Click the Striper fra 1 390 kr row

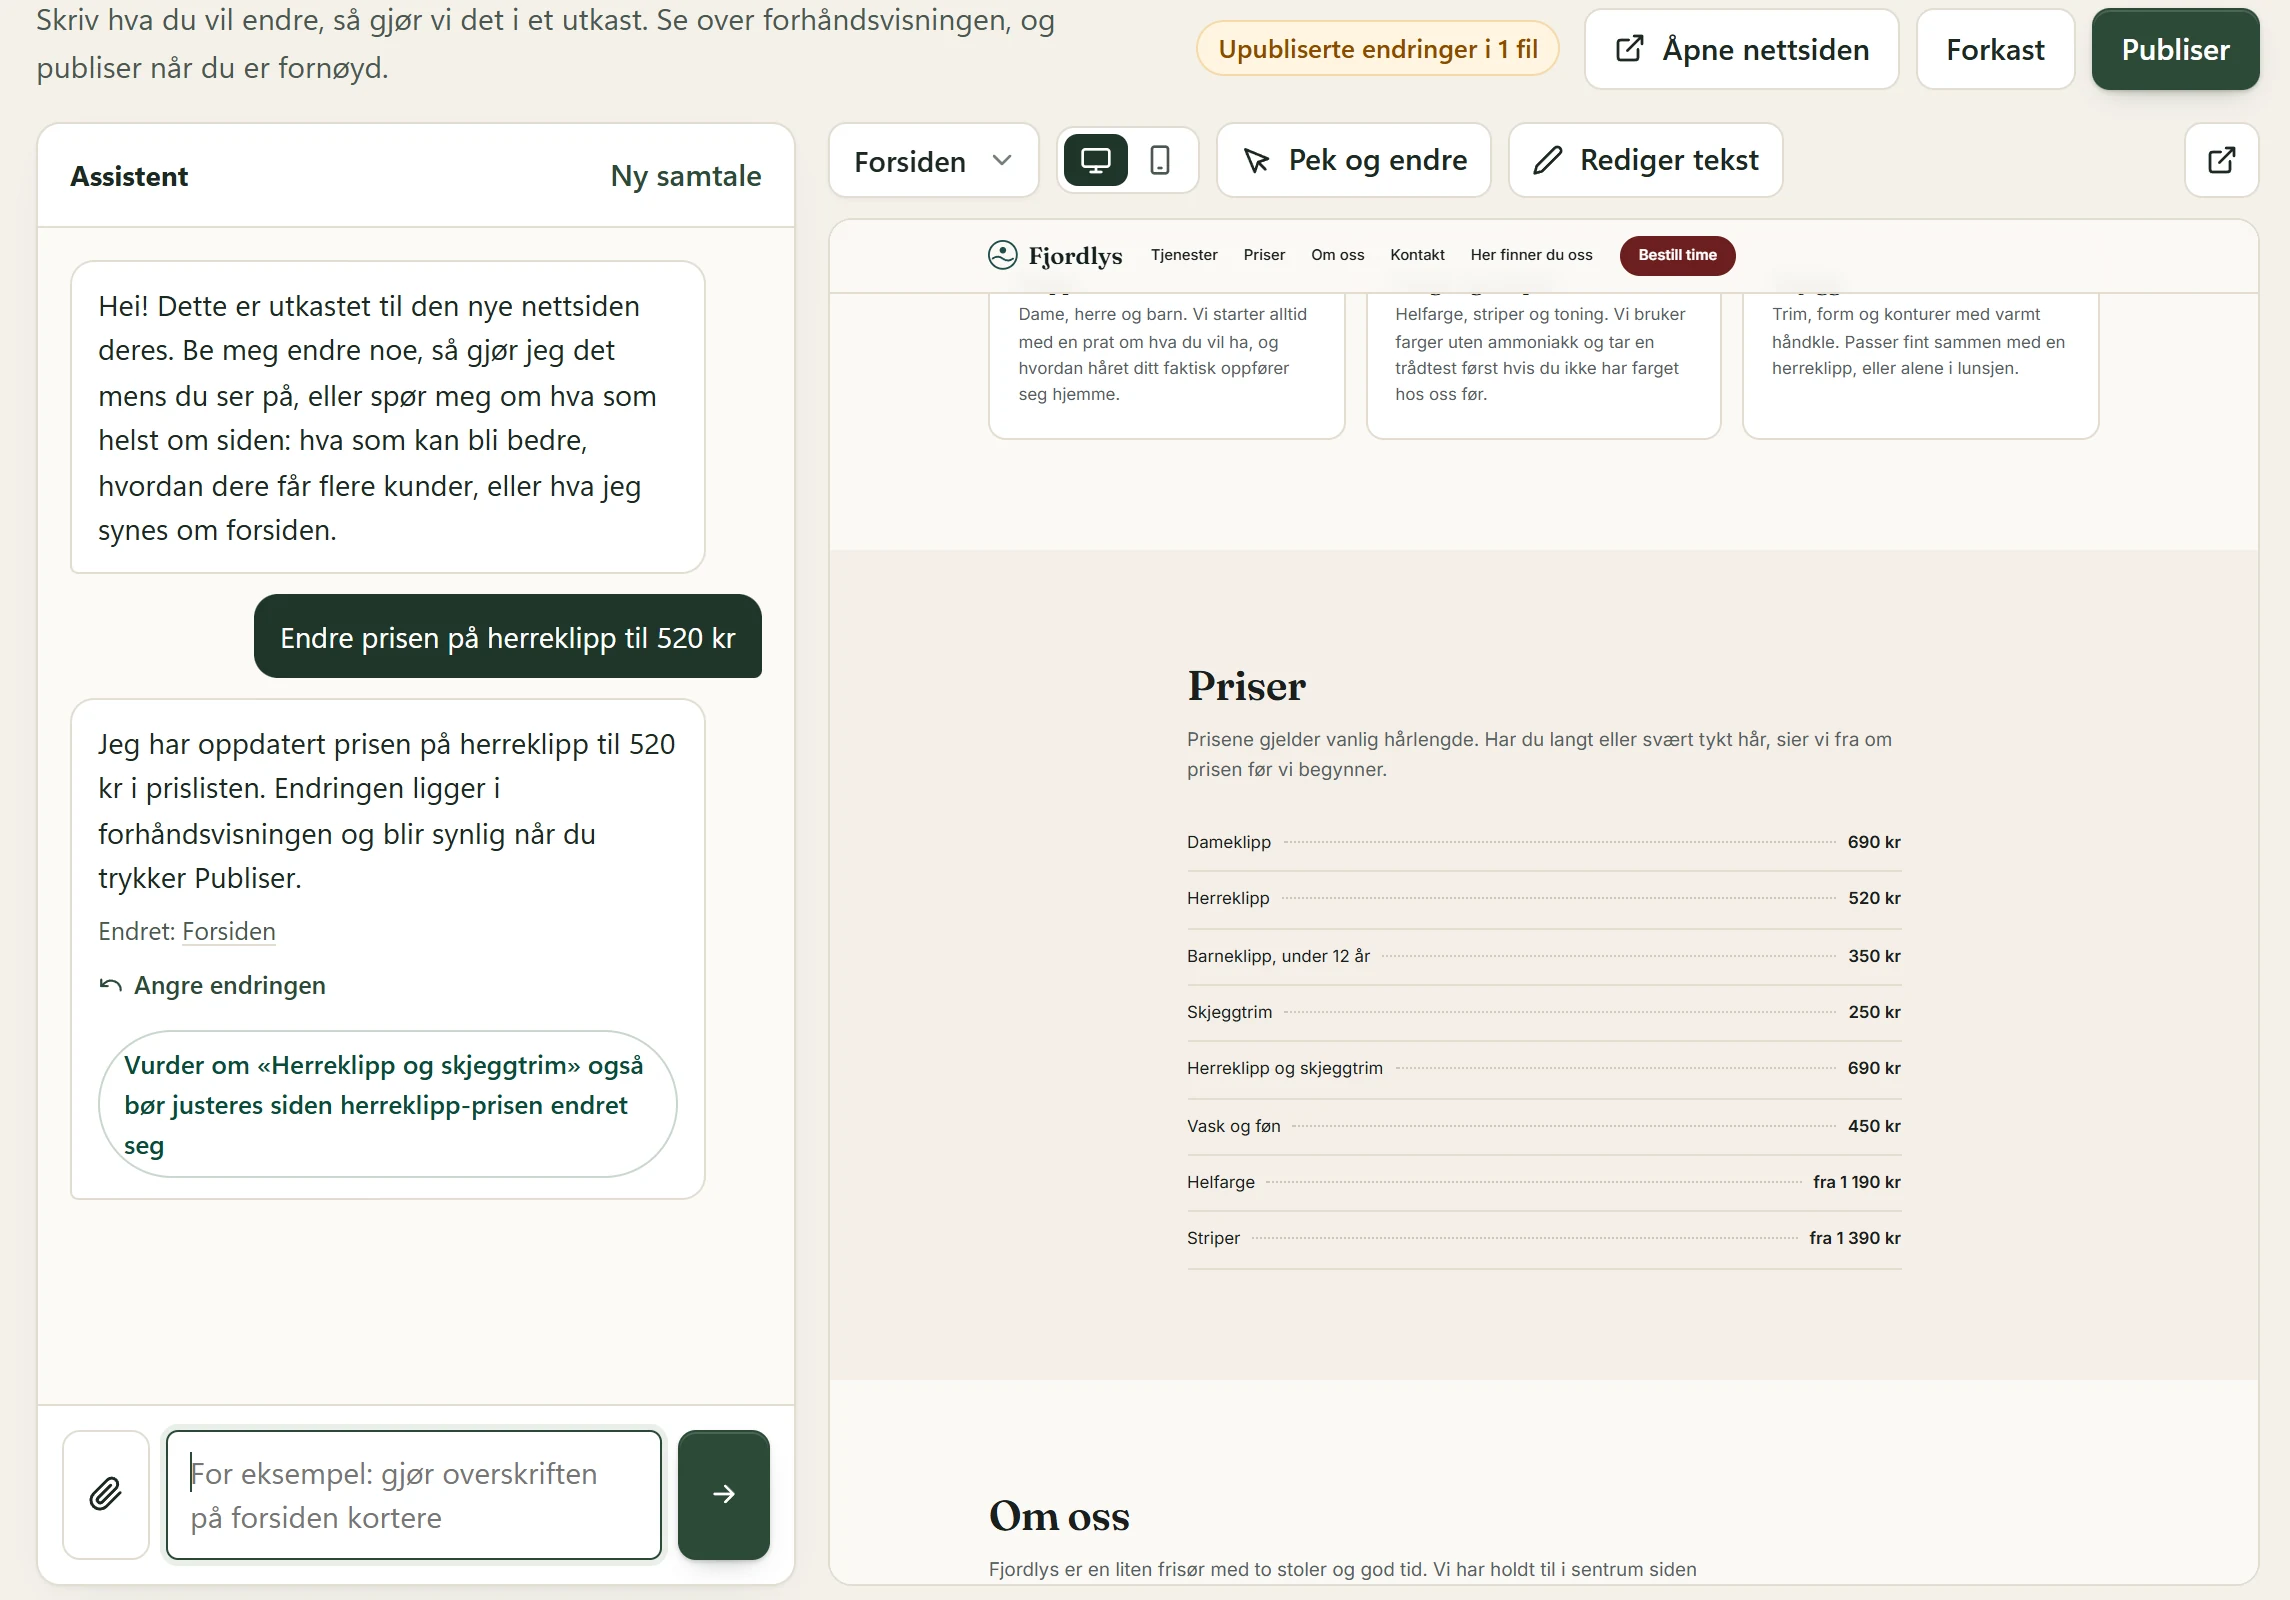pos(1544,1238)
